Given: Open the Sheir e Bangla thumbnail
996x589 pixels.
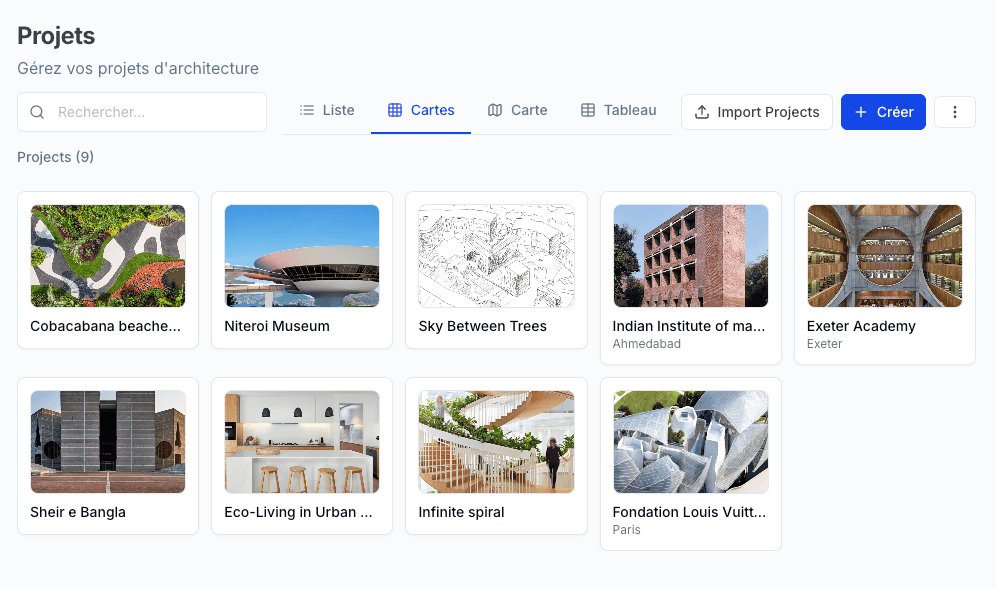Looking at the screenshot, I should [x=108, y=442].
